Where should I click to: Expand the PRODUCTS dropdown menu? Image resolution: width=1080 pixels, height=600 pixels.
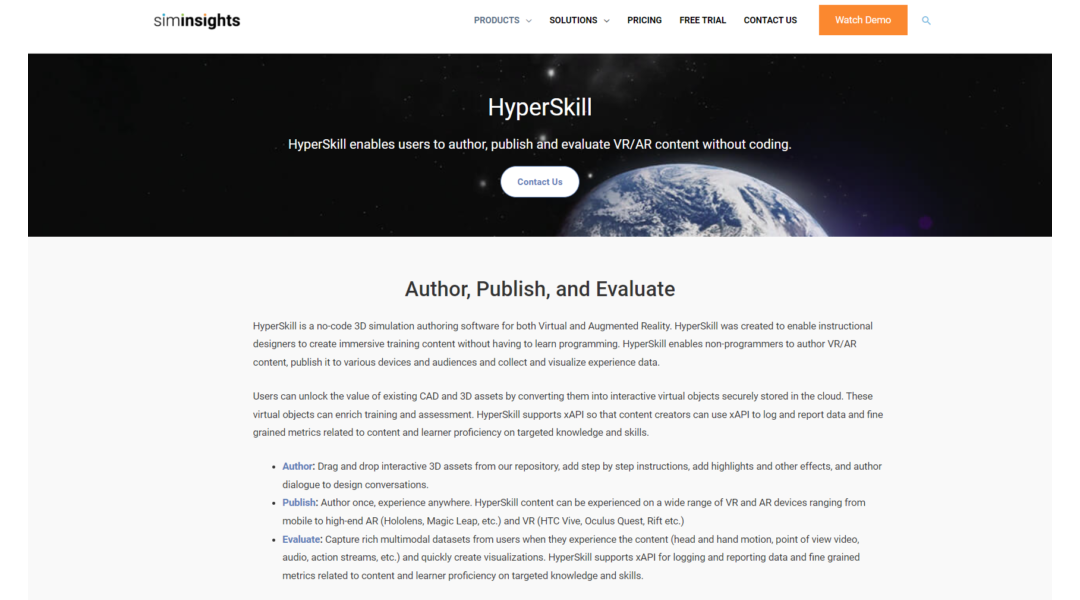pyautogui.click(x=495, y=20)
